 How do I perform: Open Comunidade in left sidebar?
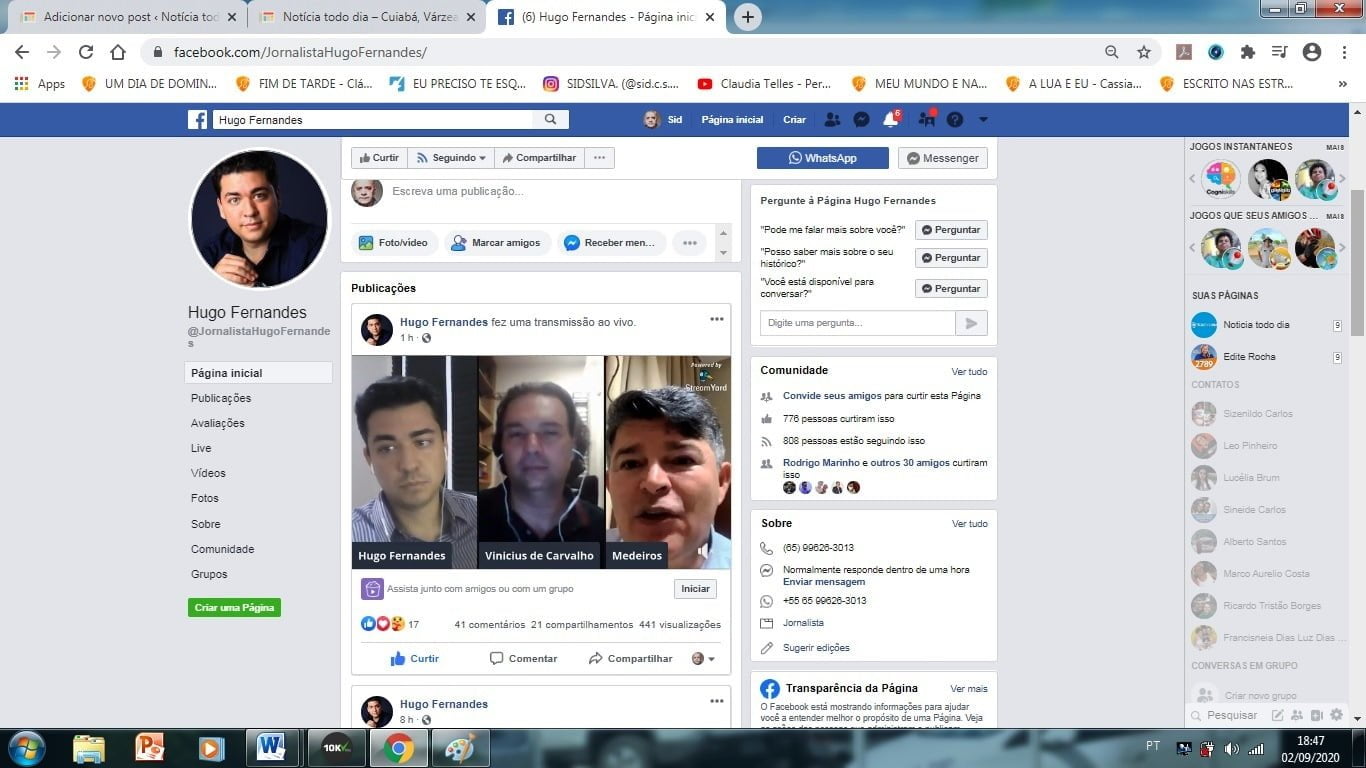coord(223,549)
